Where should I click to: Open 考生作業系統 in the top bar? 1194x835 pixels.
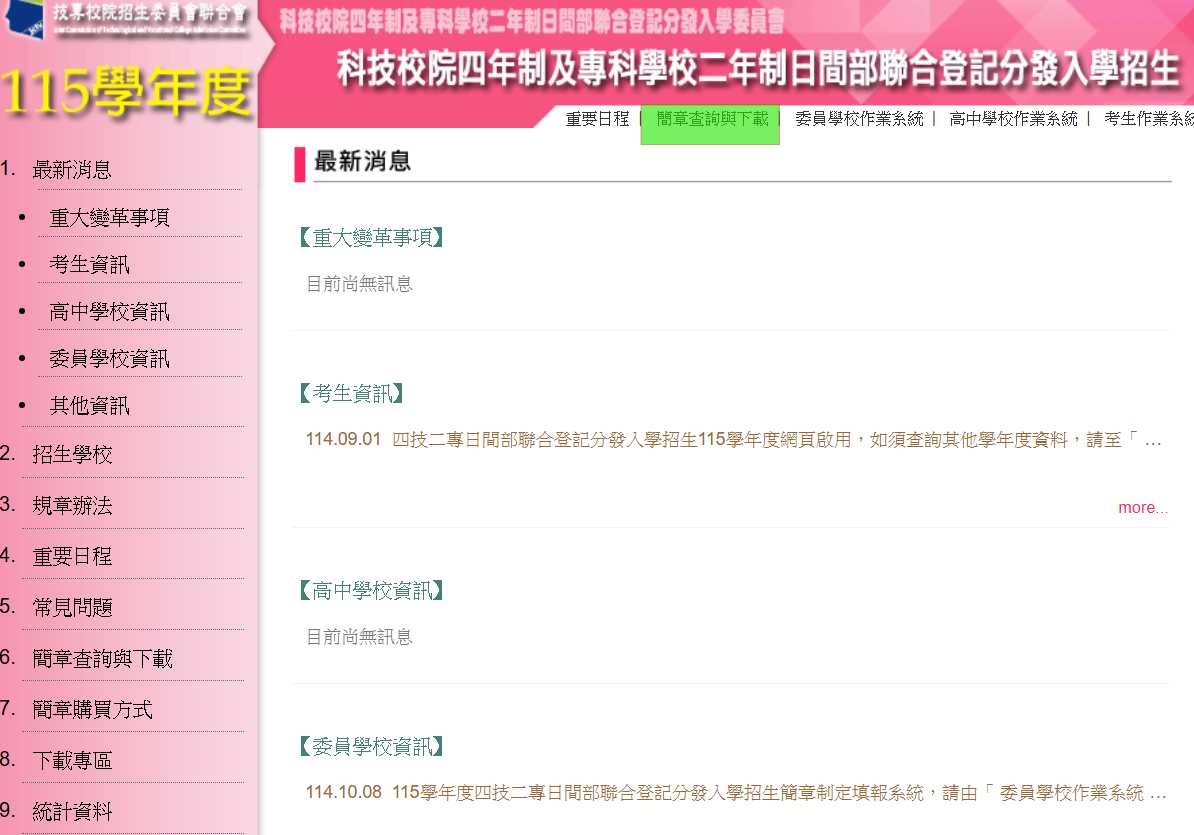tap(1148, 119)
